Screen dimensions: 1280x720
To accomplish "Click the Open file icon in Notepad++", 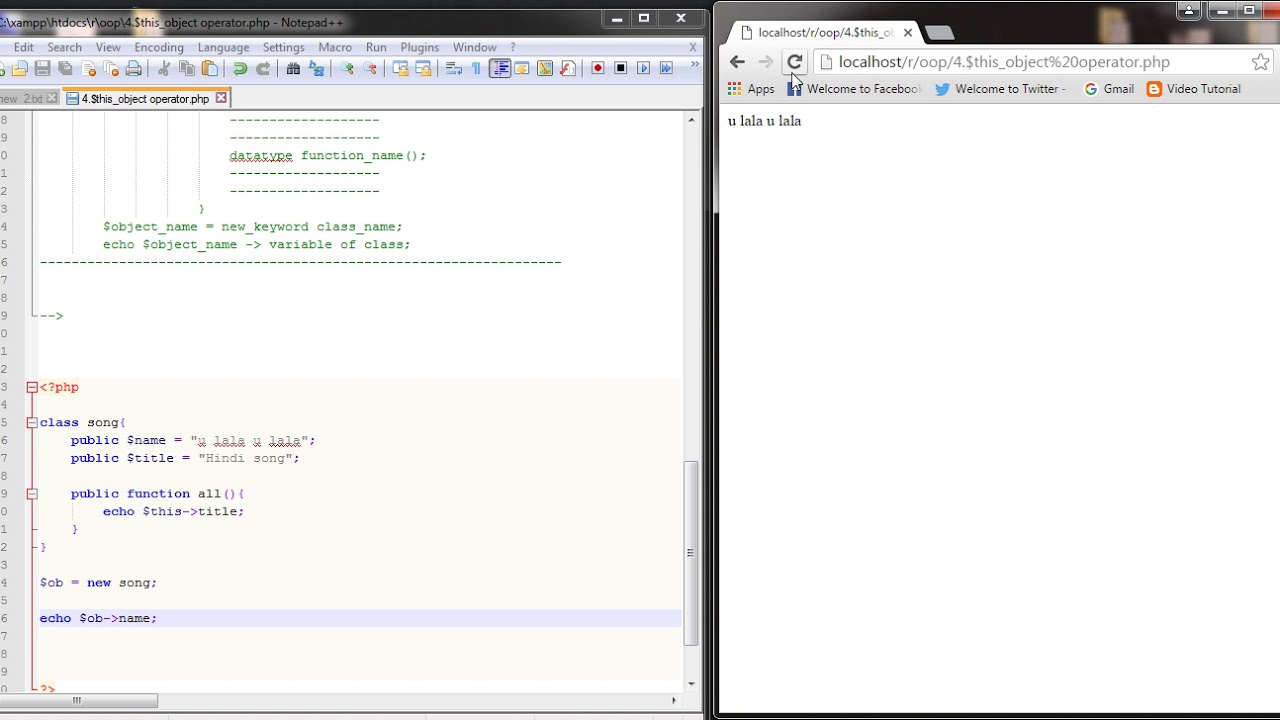I will (x=20, y=68).
